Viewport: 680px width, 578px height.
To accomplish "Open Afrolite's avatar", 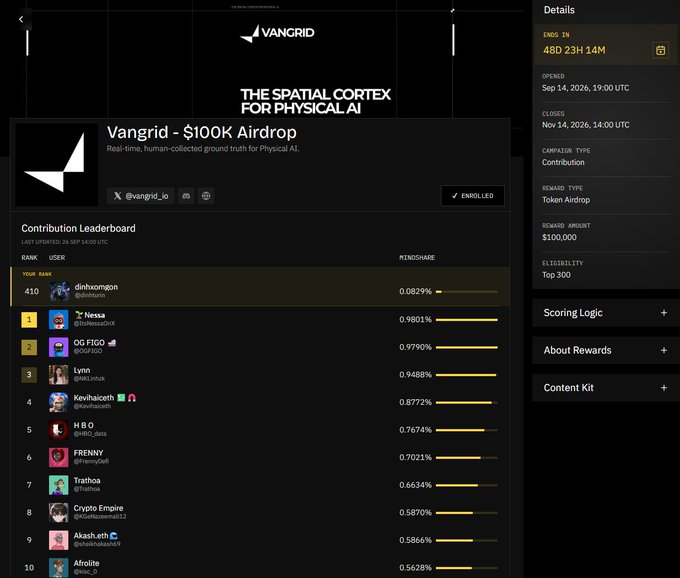I will 59,568.
